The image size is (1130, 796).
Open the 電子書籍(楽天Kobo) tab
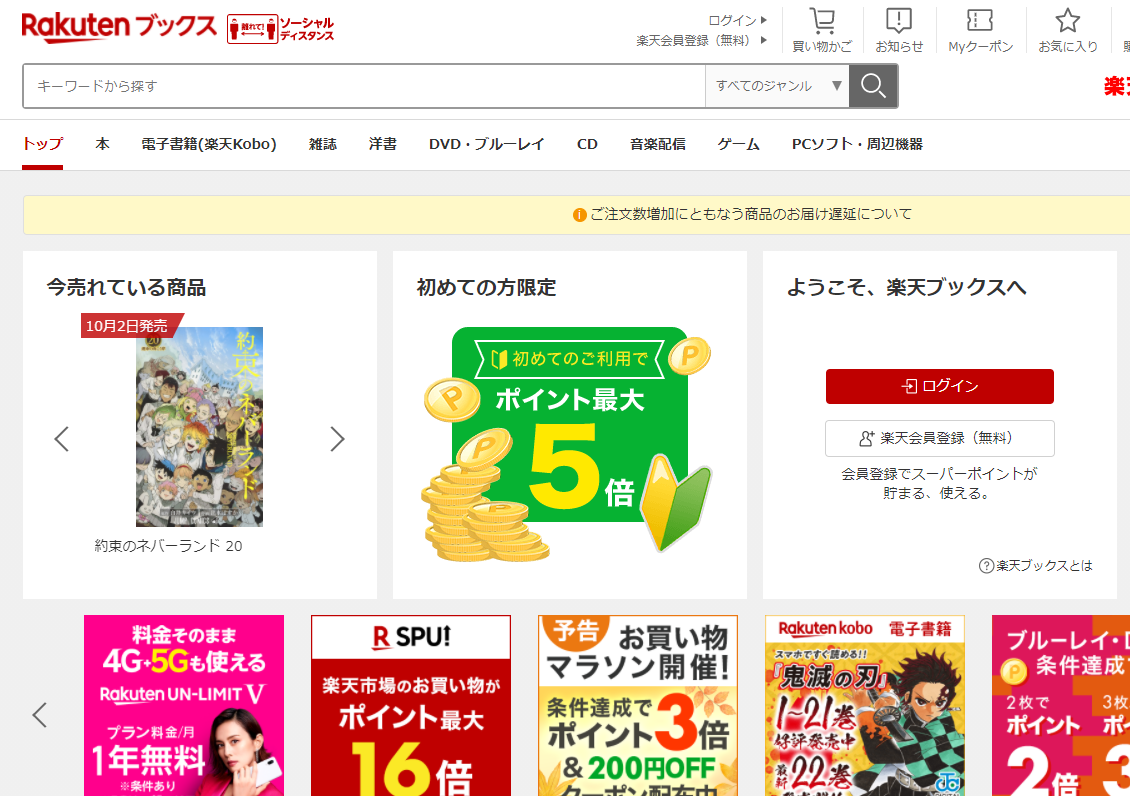[209, 144]
